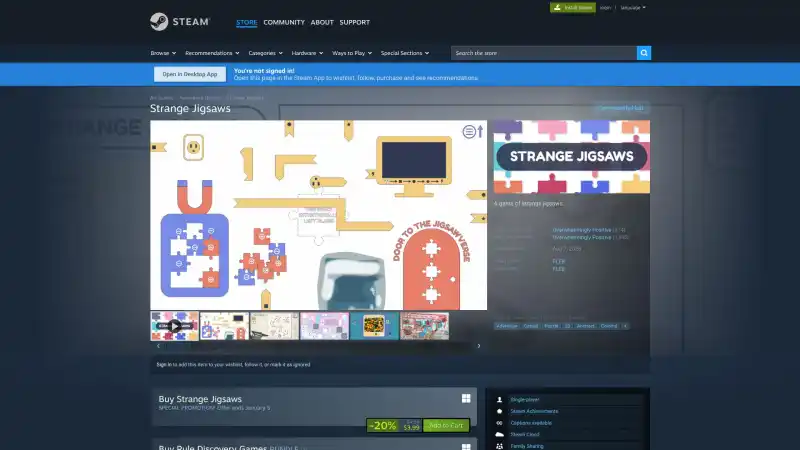Click the Buy Strange Jigsaws heading
Image resolution: width=800 pixels, height=450 pixels.
pyautogui.click(x=200, y=399)
